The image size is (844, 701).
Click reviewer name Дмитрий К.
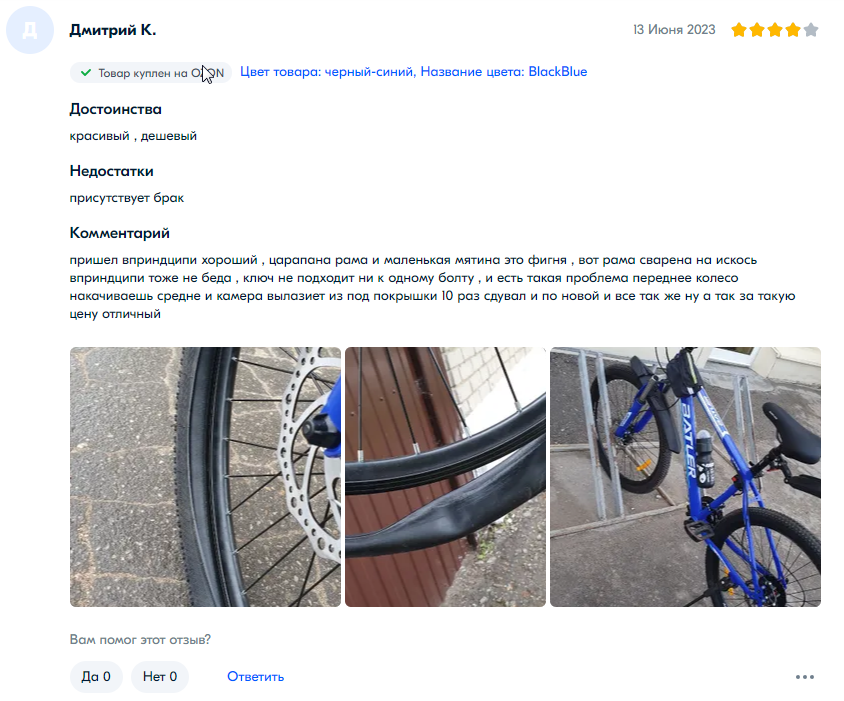(112, 30)
